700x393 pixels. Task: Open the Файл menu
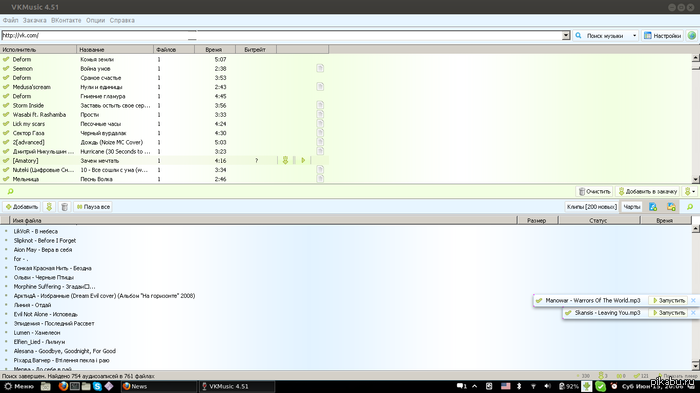[10, 20]
